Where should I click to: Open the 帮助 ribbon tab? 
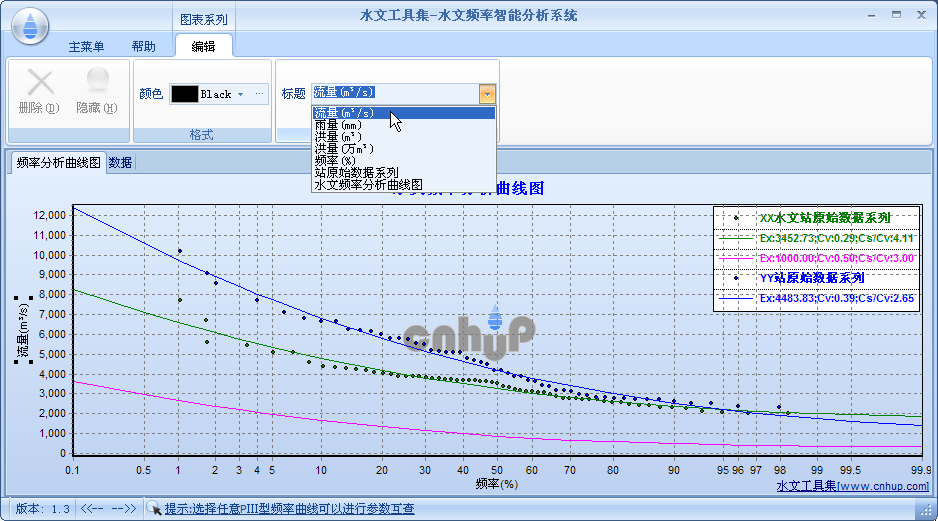coord(143,46)
